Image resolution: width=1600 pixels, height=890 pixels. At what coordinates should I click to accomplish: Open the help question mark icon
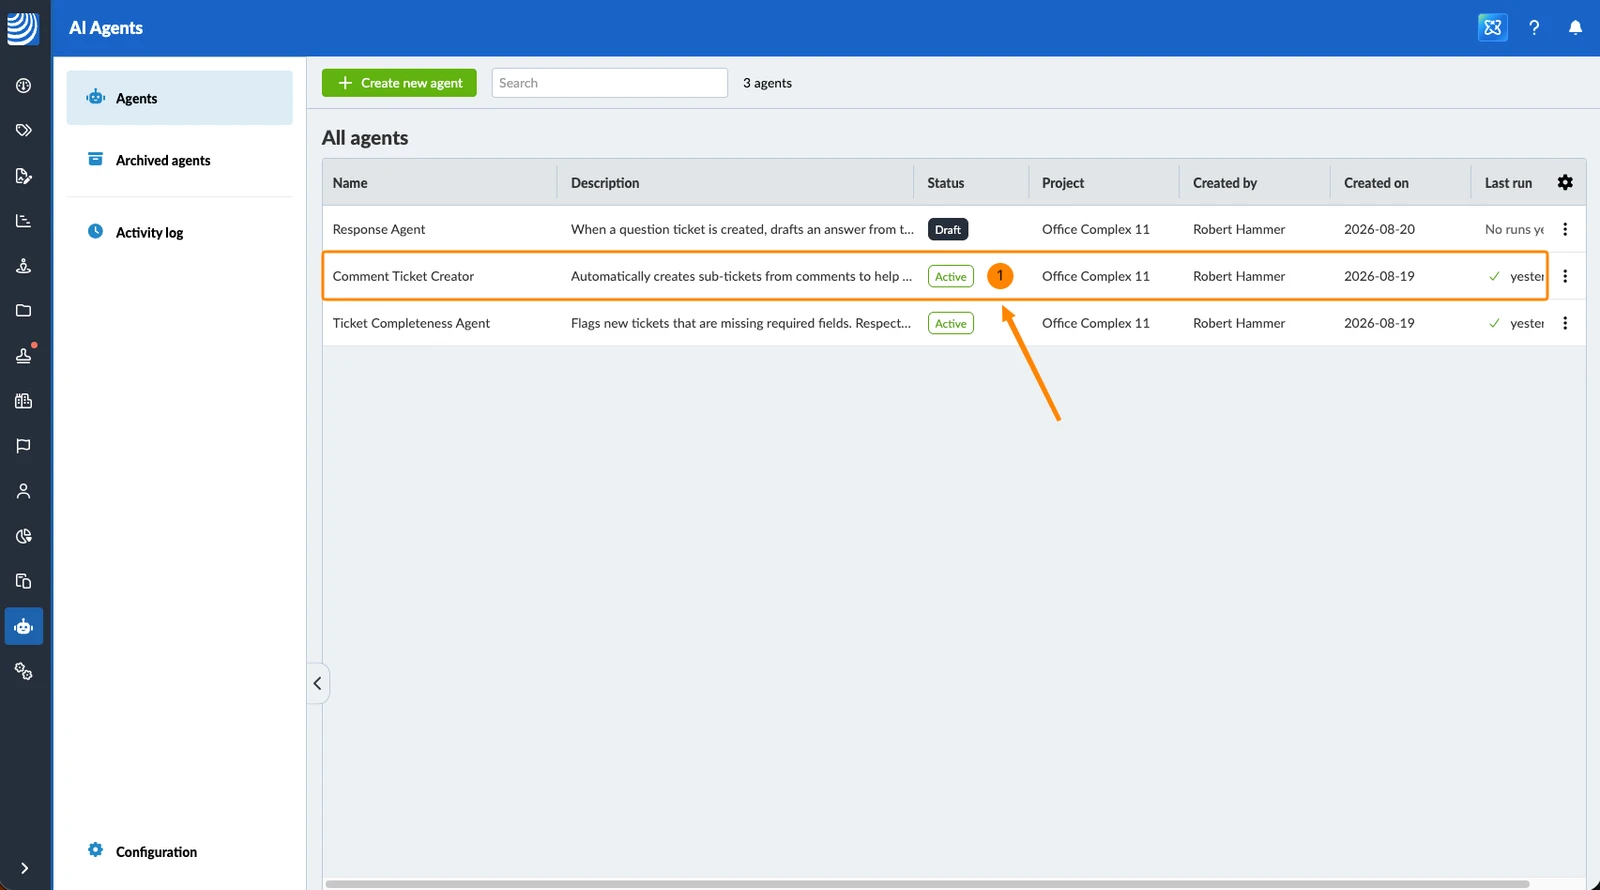(x=1534, y=28)
